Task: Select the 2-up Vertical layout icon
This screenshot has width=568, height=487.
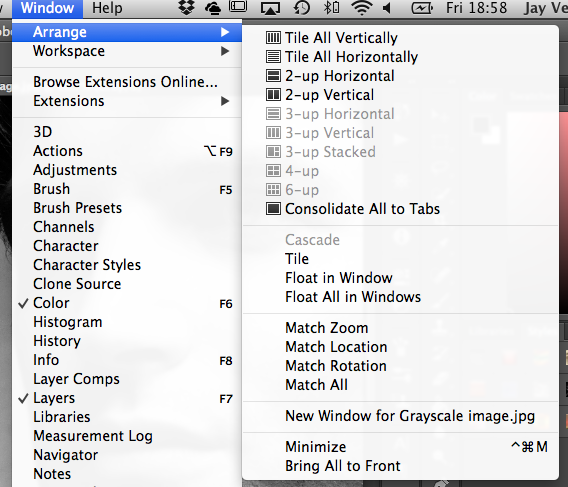Action: pos(273,95)
